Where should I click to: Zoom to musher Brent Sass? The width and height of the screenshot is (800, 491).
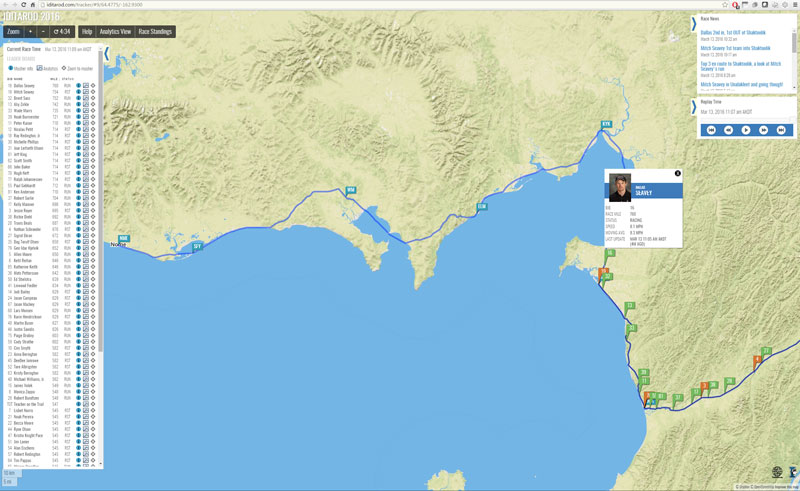[x=93, y=98]
